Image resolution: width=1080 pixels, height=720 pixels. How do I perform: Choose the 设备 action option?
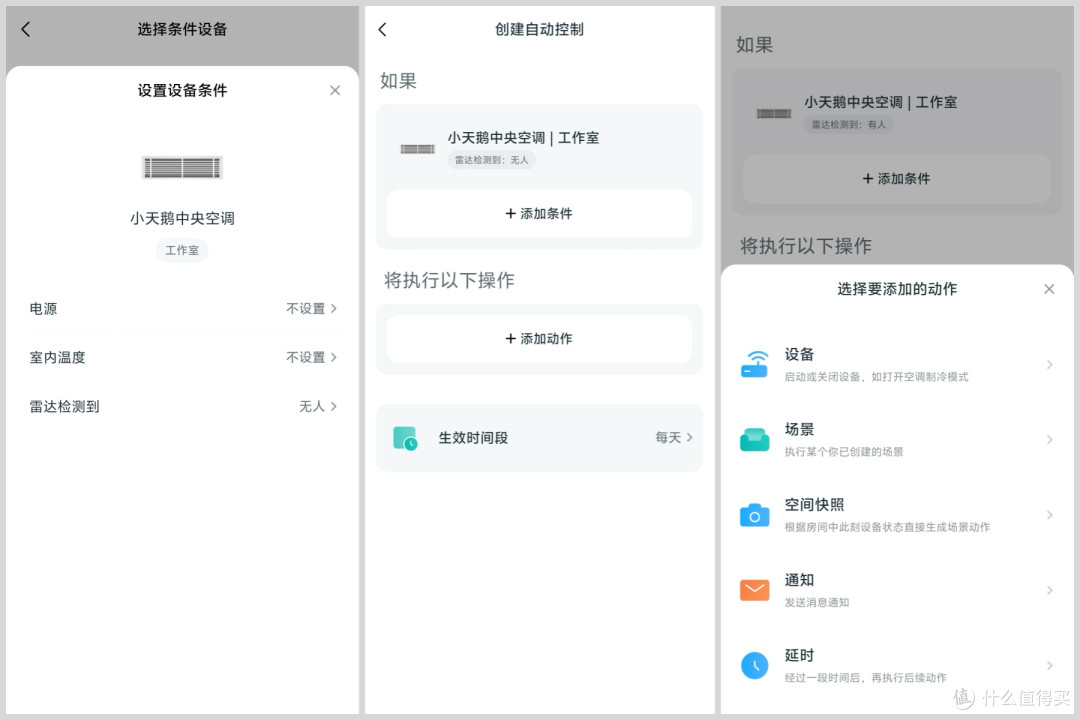[896, 364]
